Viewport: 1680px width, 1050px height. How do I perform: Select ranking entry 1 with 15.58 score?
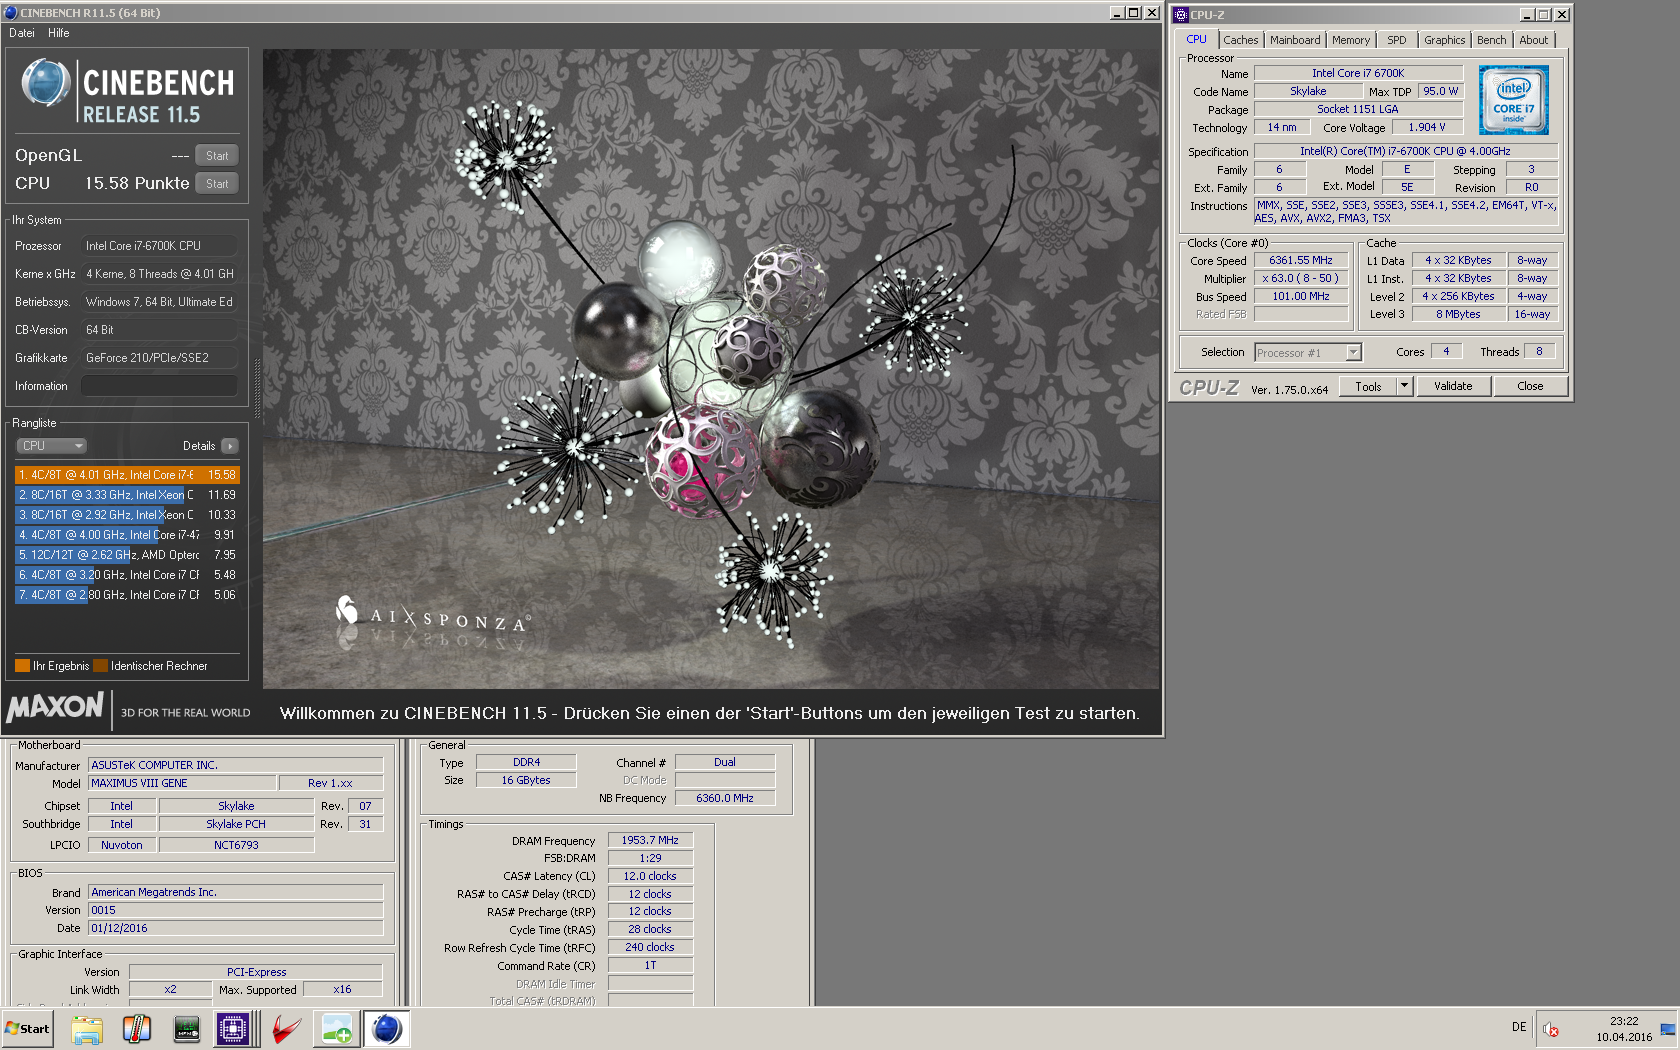(x=127, y=475)
